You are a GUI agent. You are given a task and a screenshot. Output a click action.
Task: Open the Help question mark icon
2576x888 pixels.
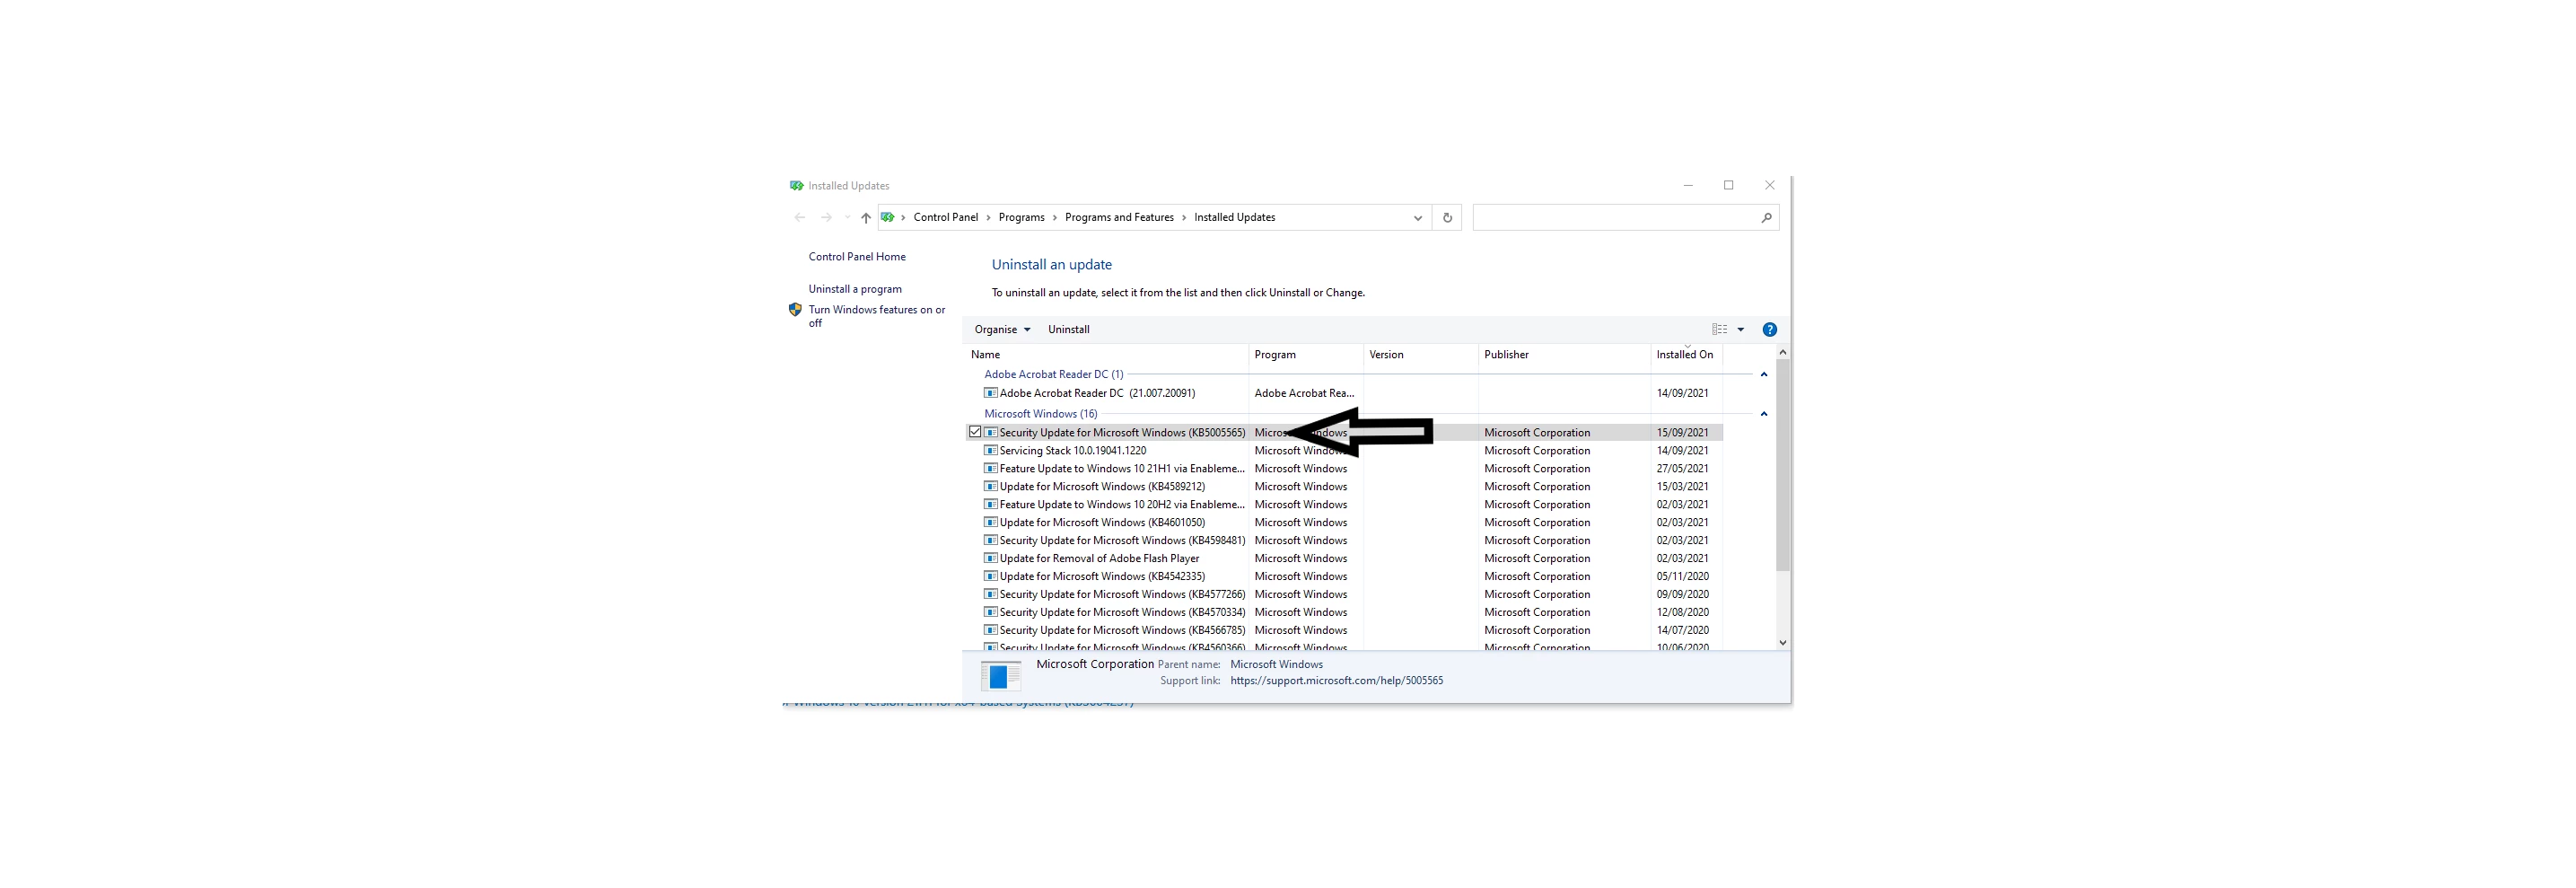pyautogui.click(x=1769, y=330)
